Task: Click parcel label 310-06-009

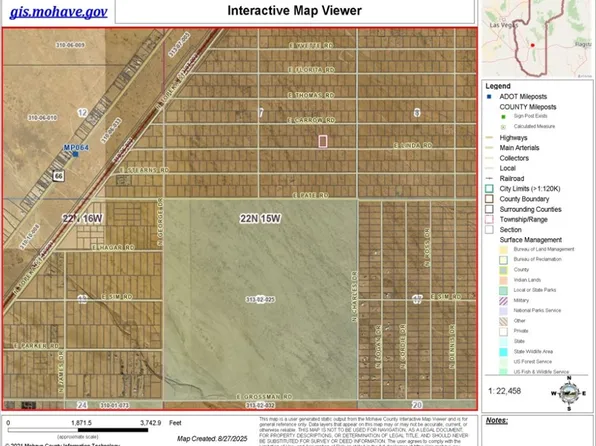Action: [70, 45]
